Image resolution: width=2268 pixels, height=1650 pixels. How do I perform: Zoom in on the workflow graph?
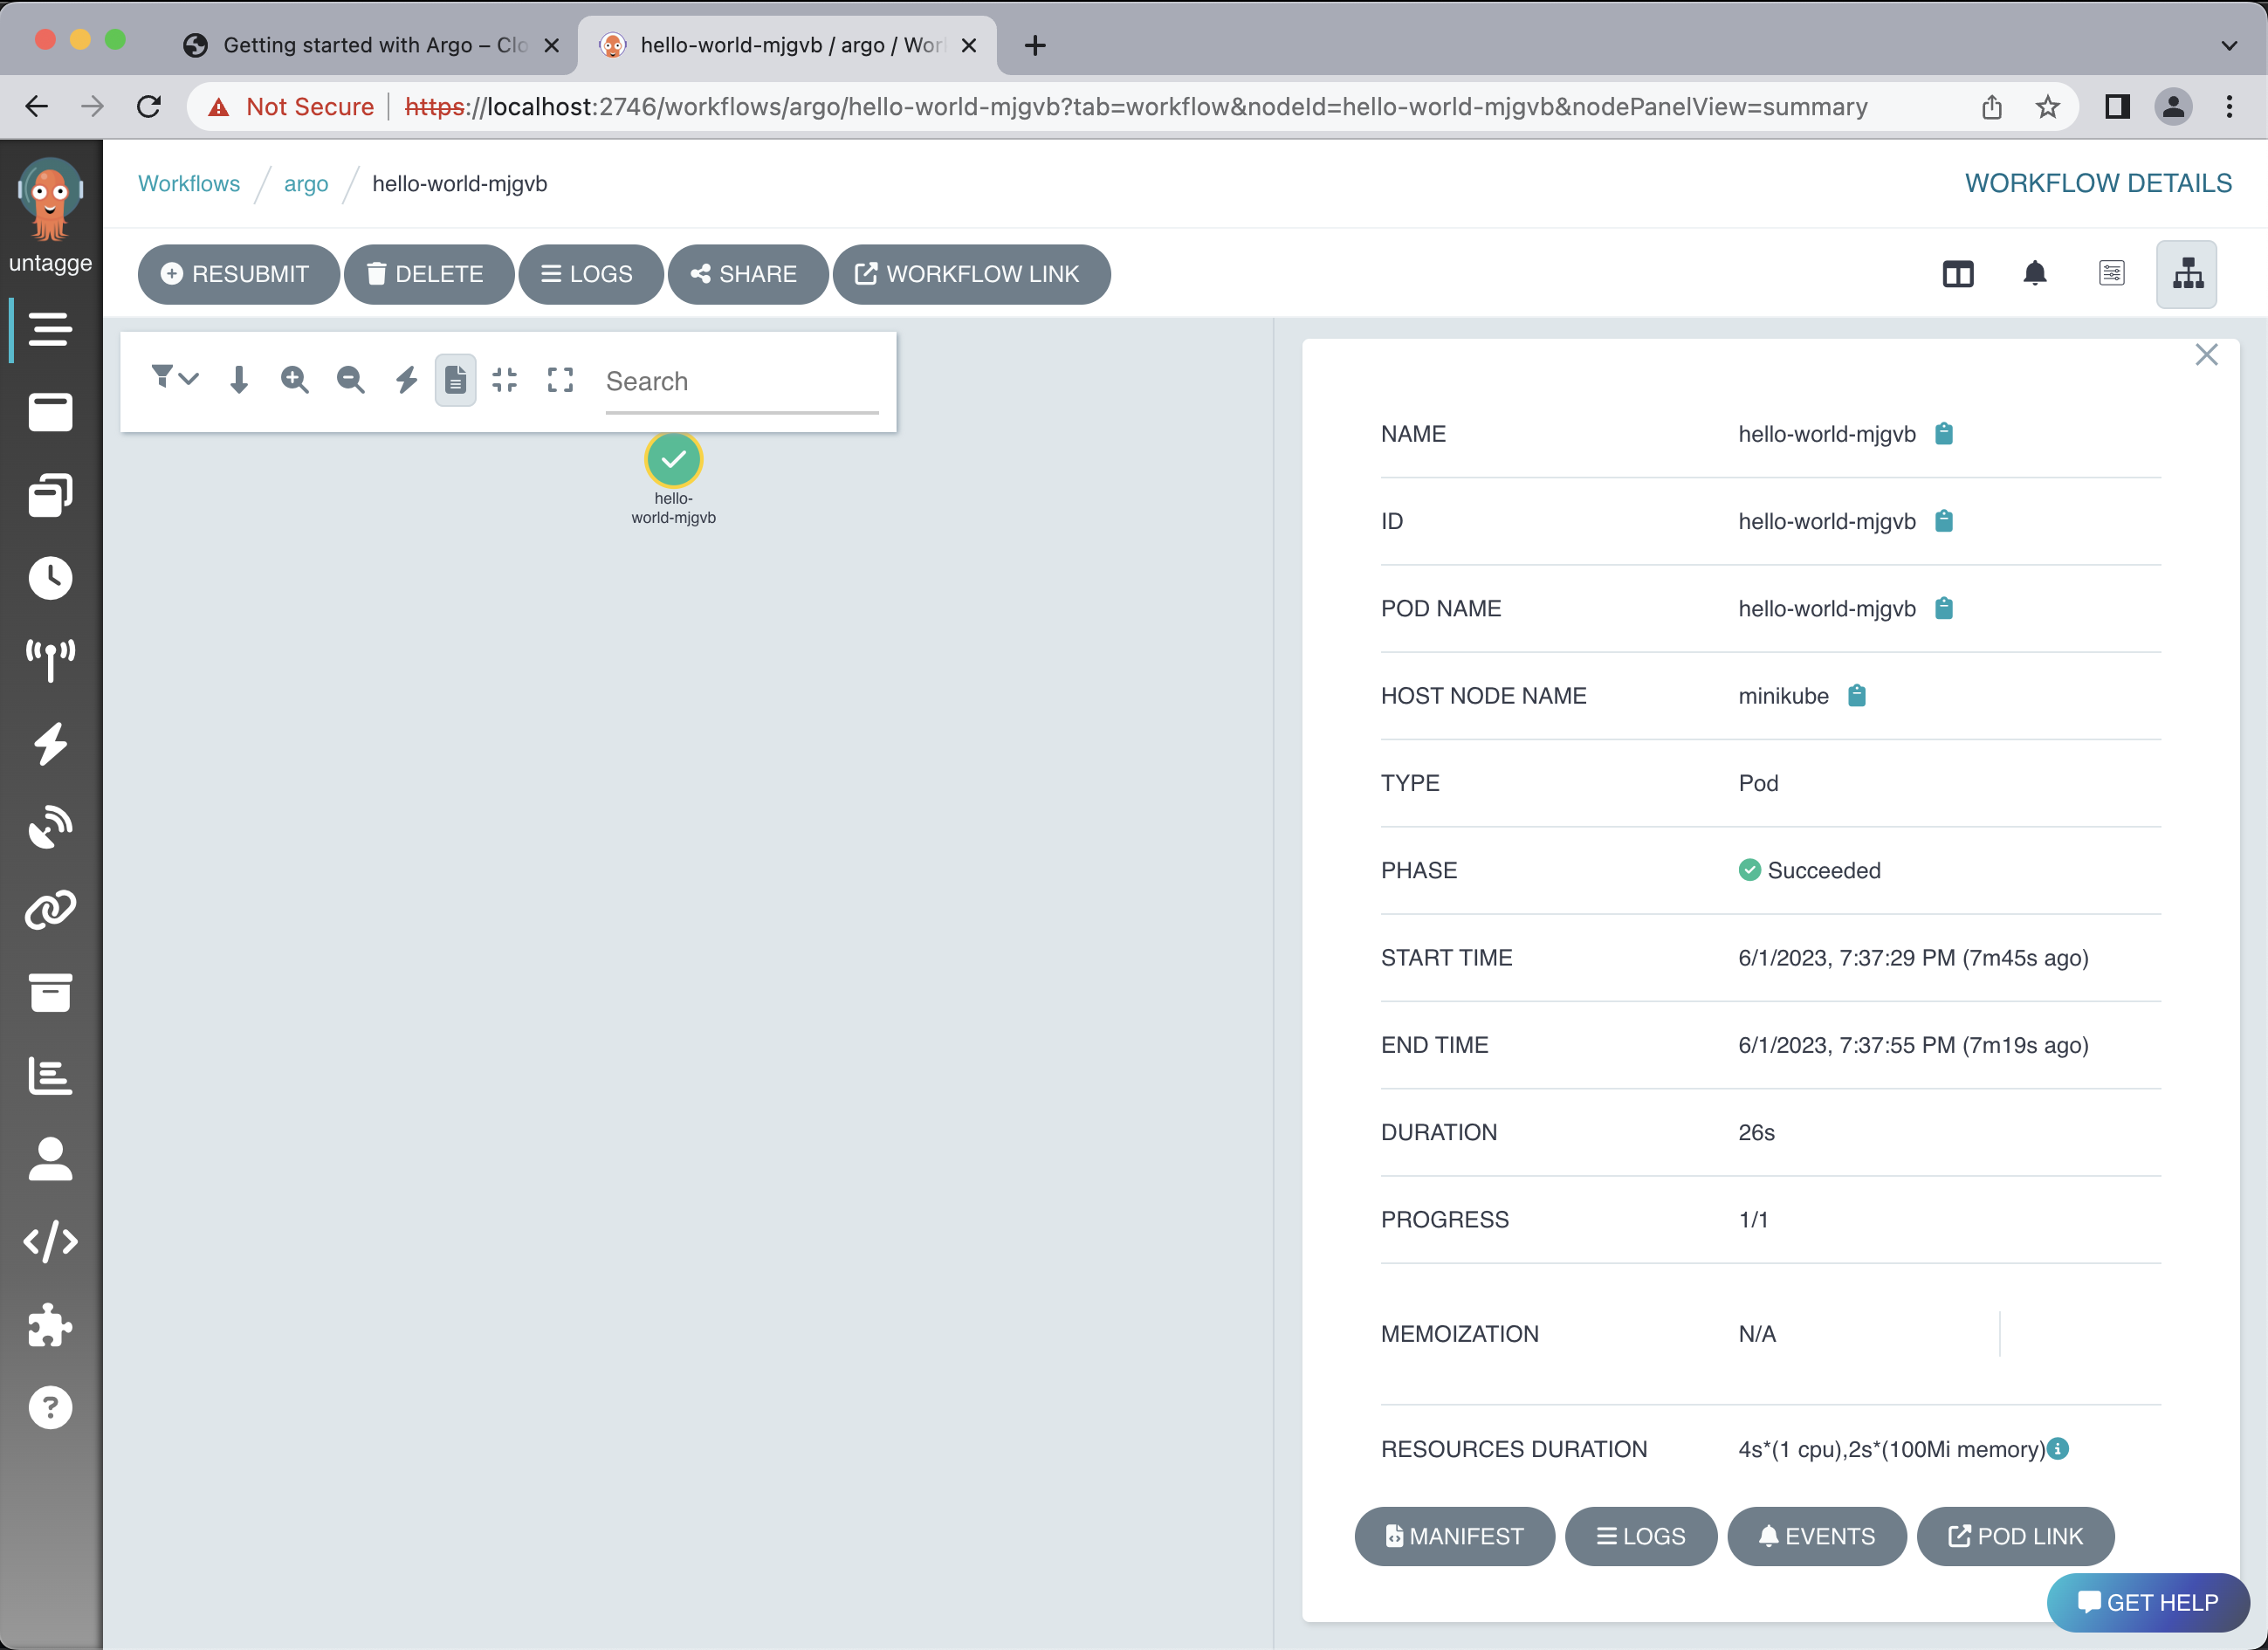pos(294,380)
